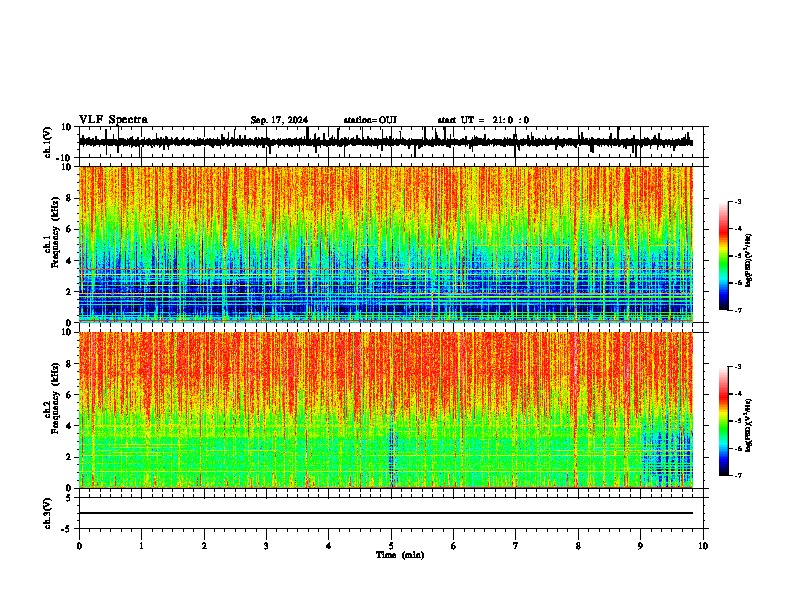The image size is (792, 612).
Task: Click the "Time (min)" axis label
Action: [x=400, y=555]
